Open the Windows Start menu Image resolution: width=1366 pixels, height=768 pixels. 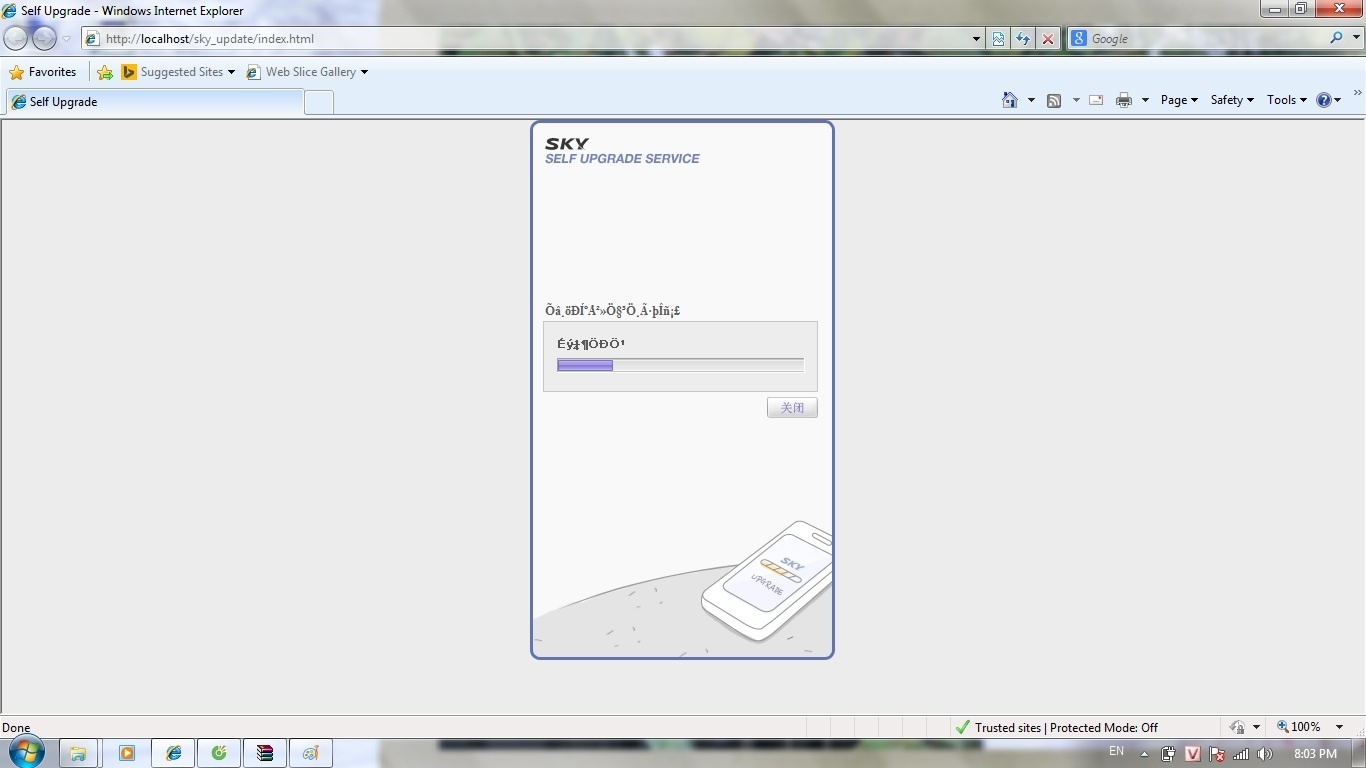[x=25, y=752]
